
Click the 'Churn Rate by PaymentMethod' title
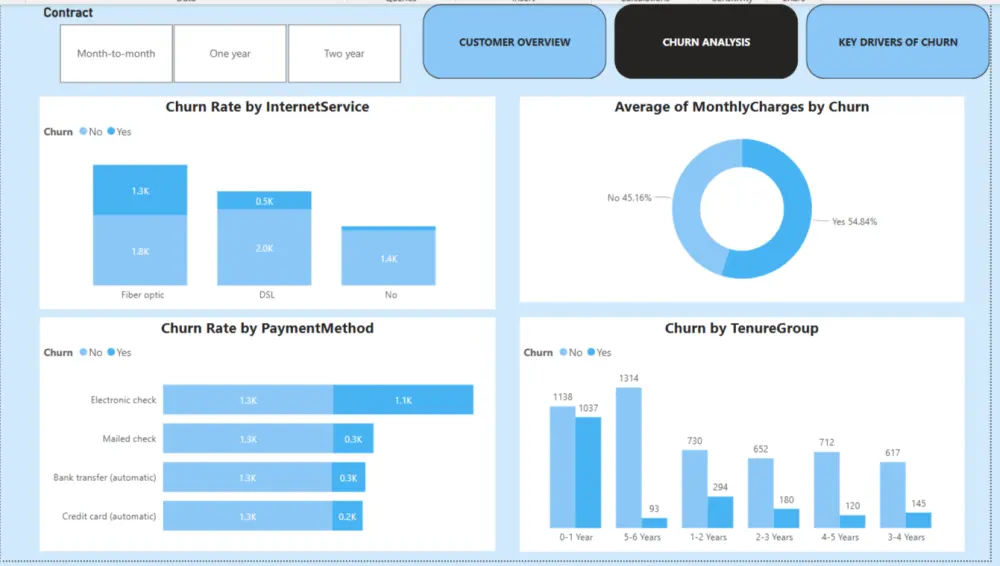(267, 328)
